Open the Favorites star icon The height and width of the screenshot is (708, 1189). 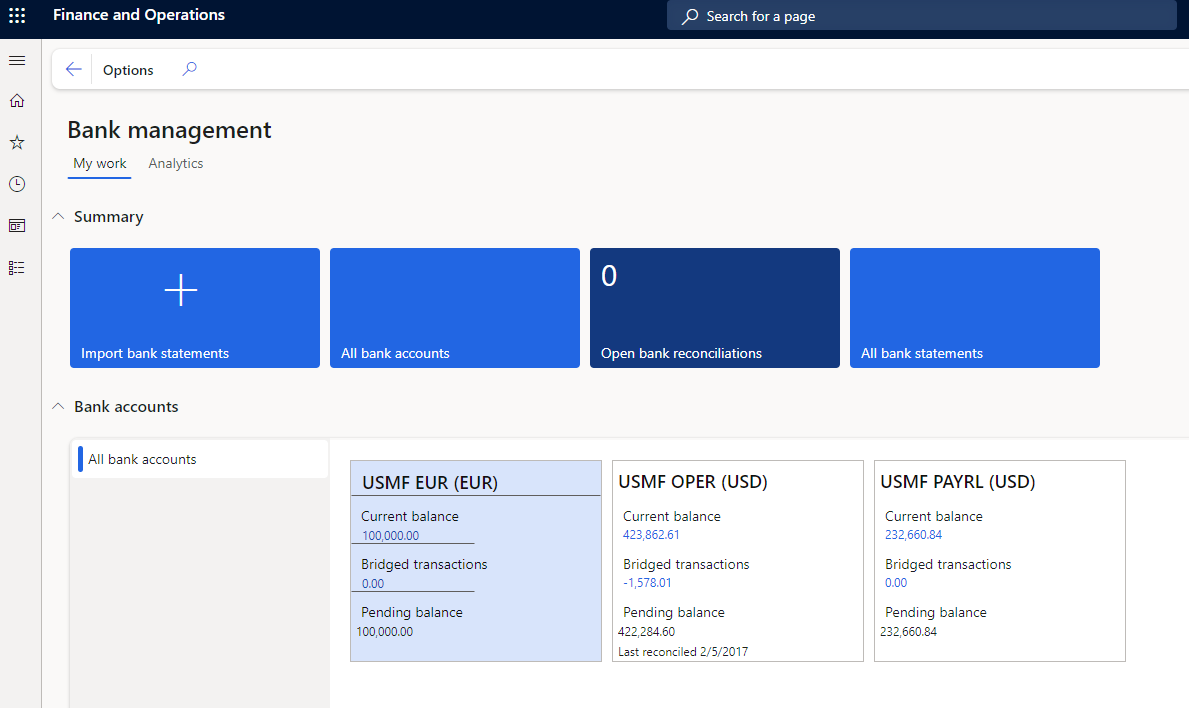click(x=16, y=142)
